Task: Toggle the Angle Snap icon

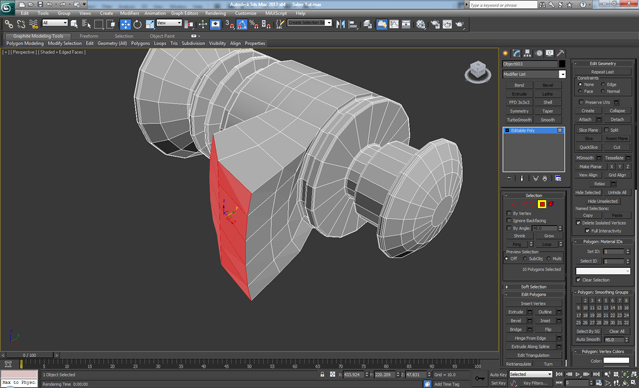Action: 242,24
